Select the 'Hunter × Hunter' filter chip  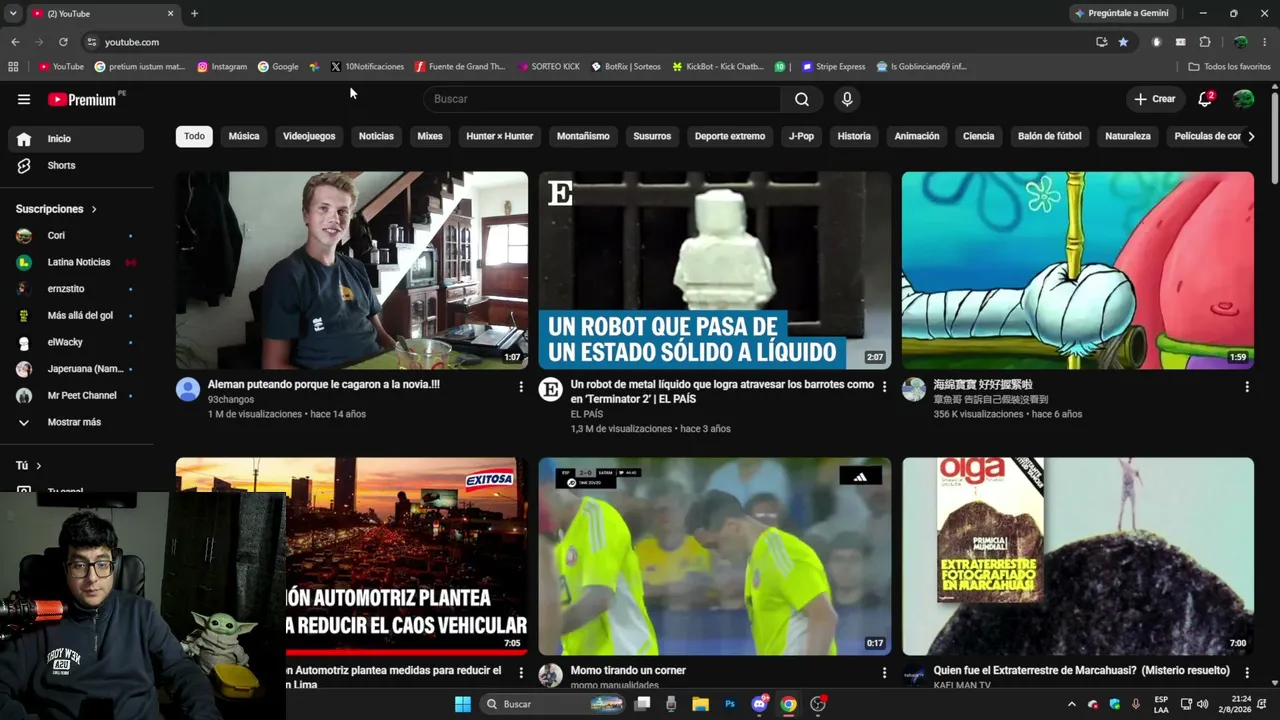point(500,136)
